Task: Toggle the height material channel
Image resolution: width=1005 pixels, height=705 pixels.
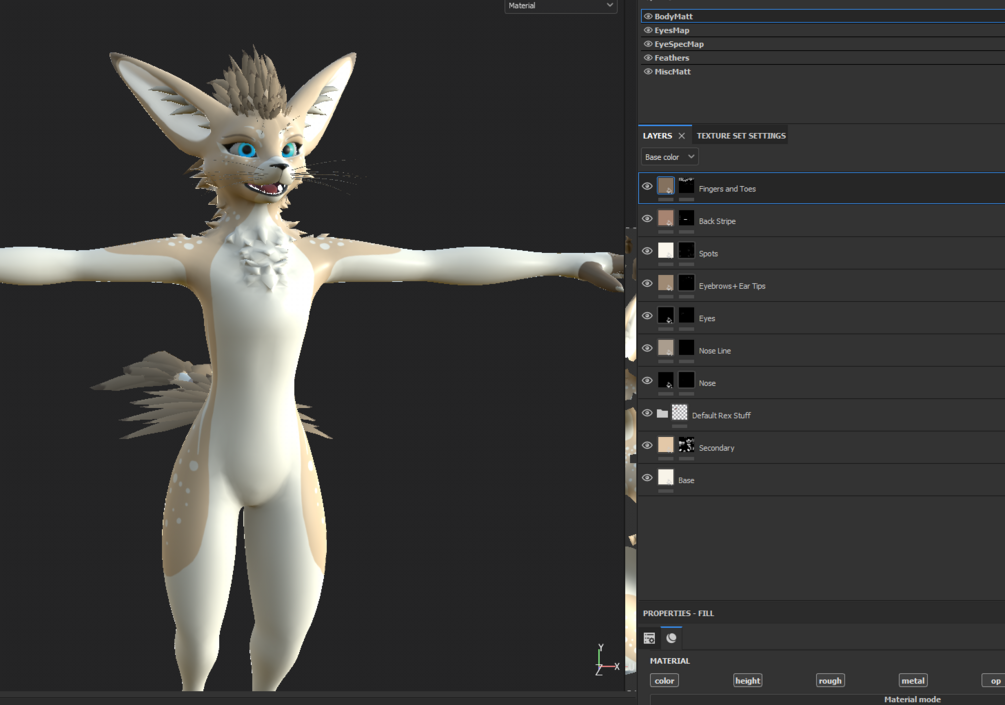Action: point(747,681)
